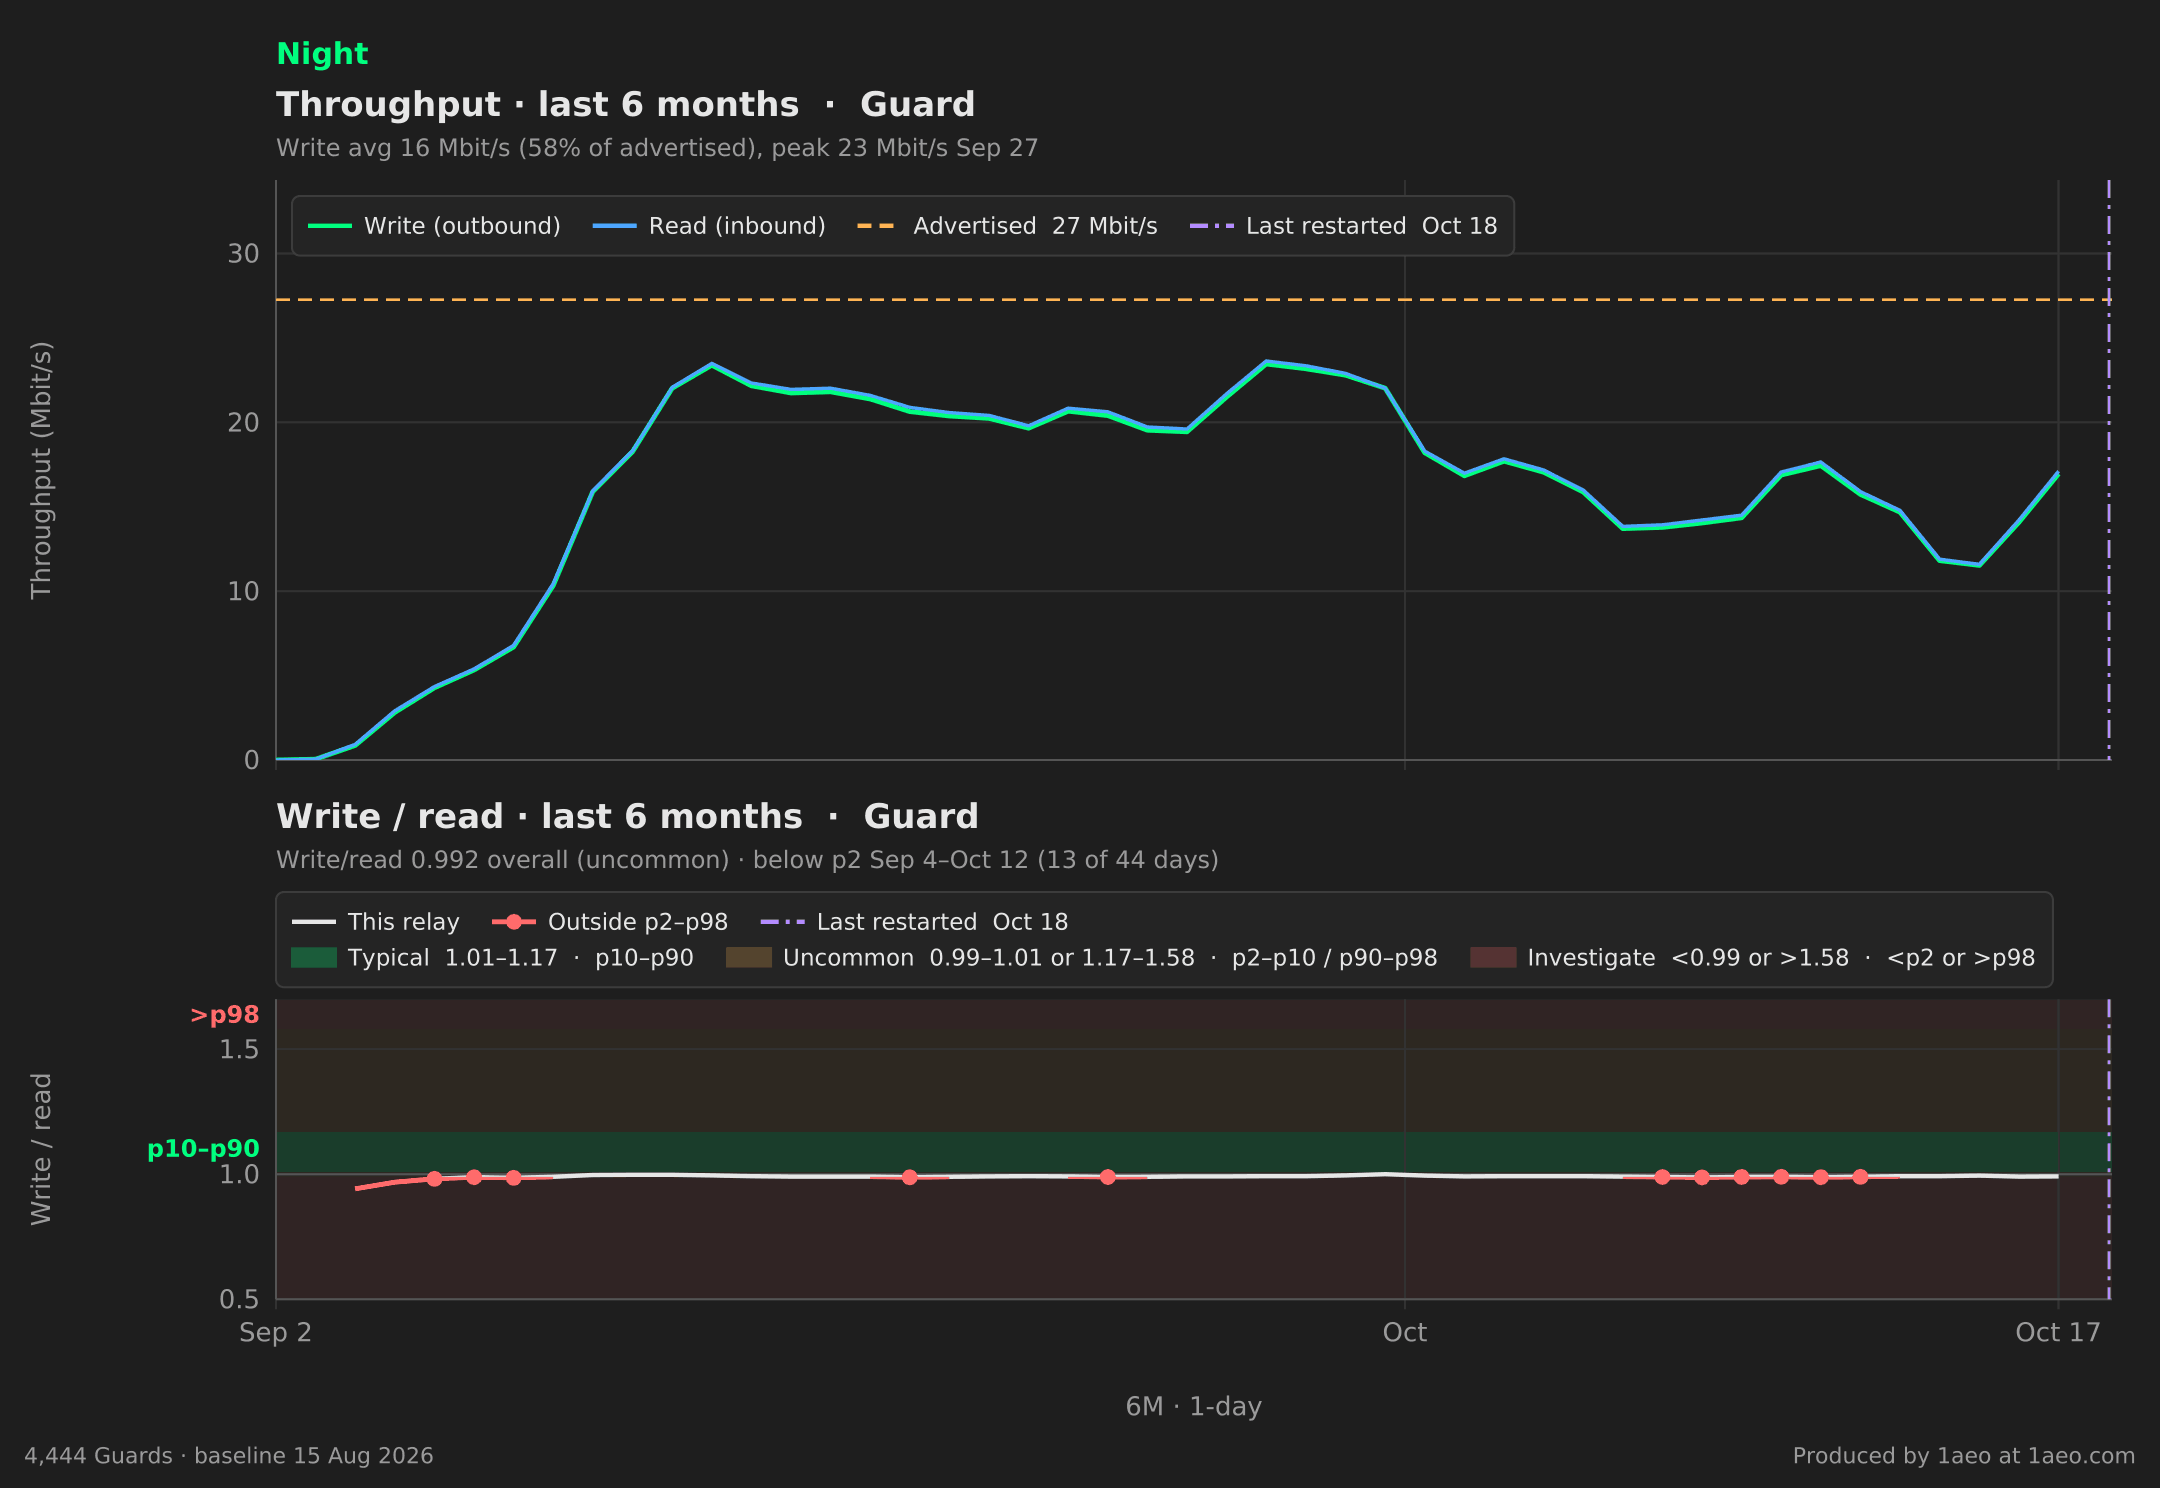This screenshot has width=2160, height=1488.
Task: Click the 4,444 Guards baseline footer text
Action: click(229, 1456)
